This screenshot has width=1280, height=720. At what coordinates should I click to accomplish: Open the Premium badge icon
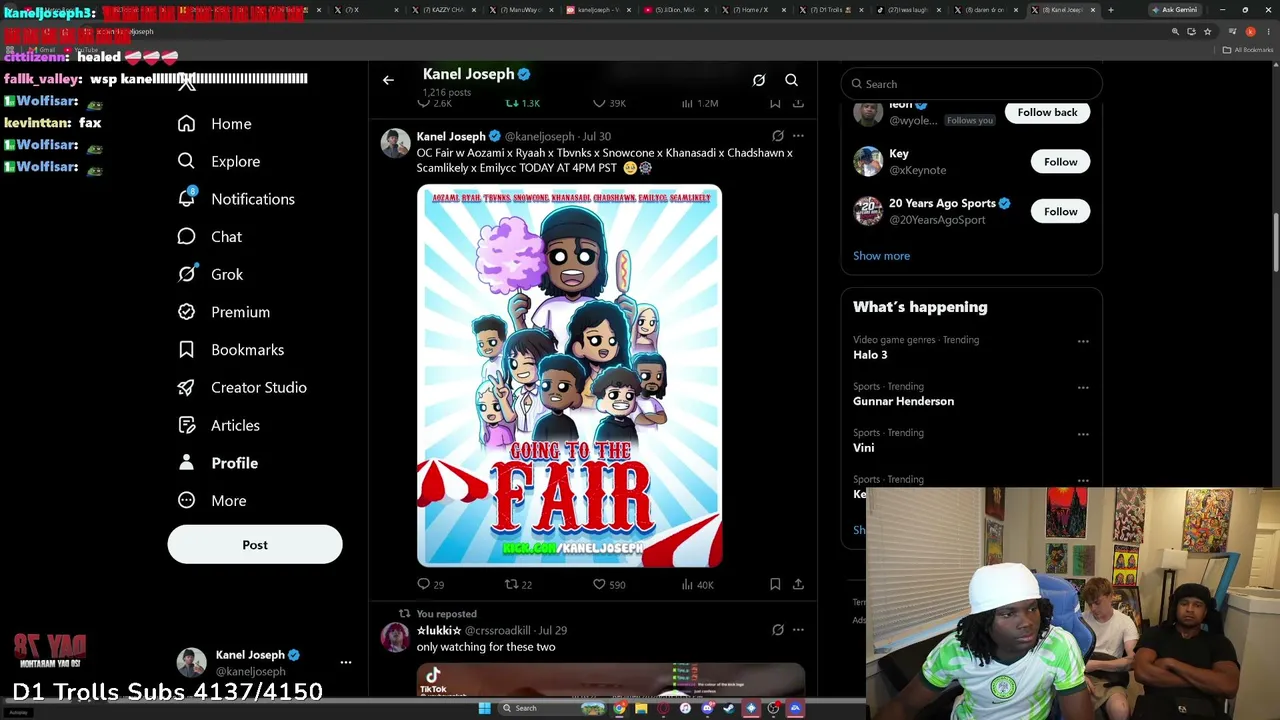pos(186,312)
